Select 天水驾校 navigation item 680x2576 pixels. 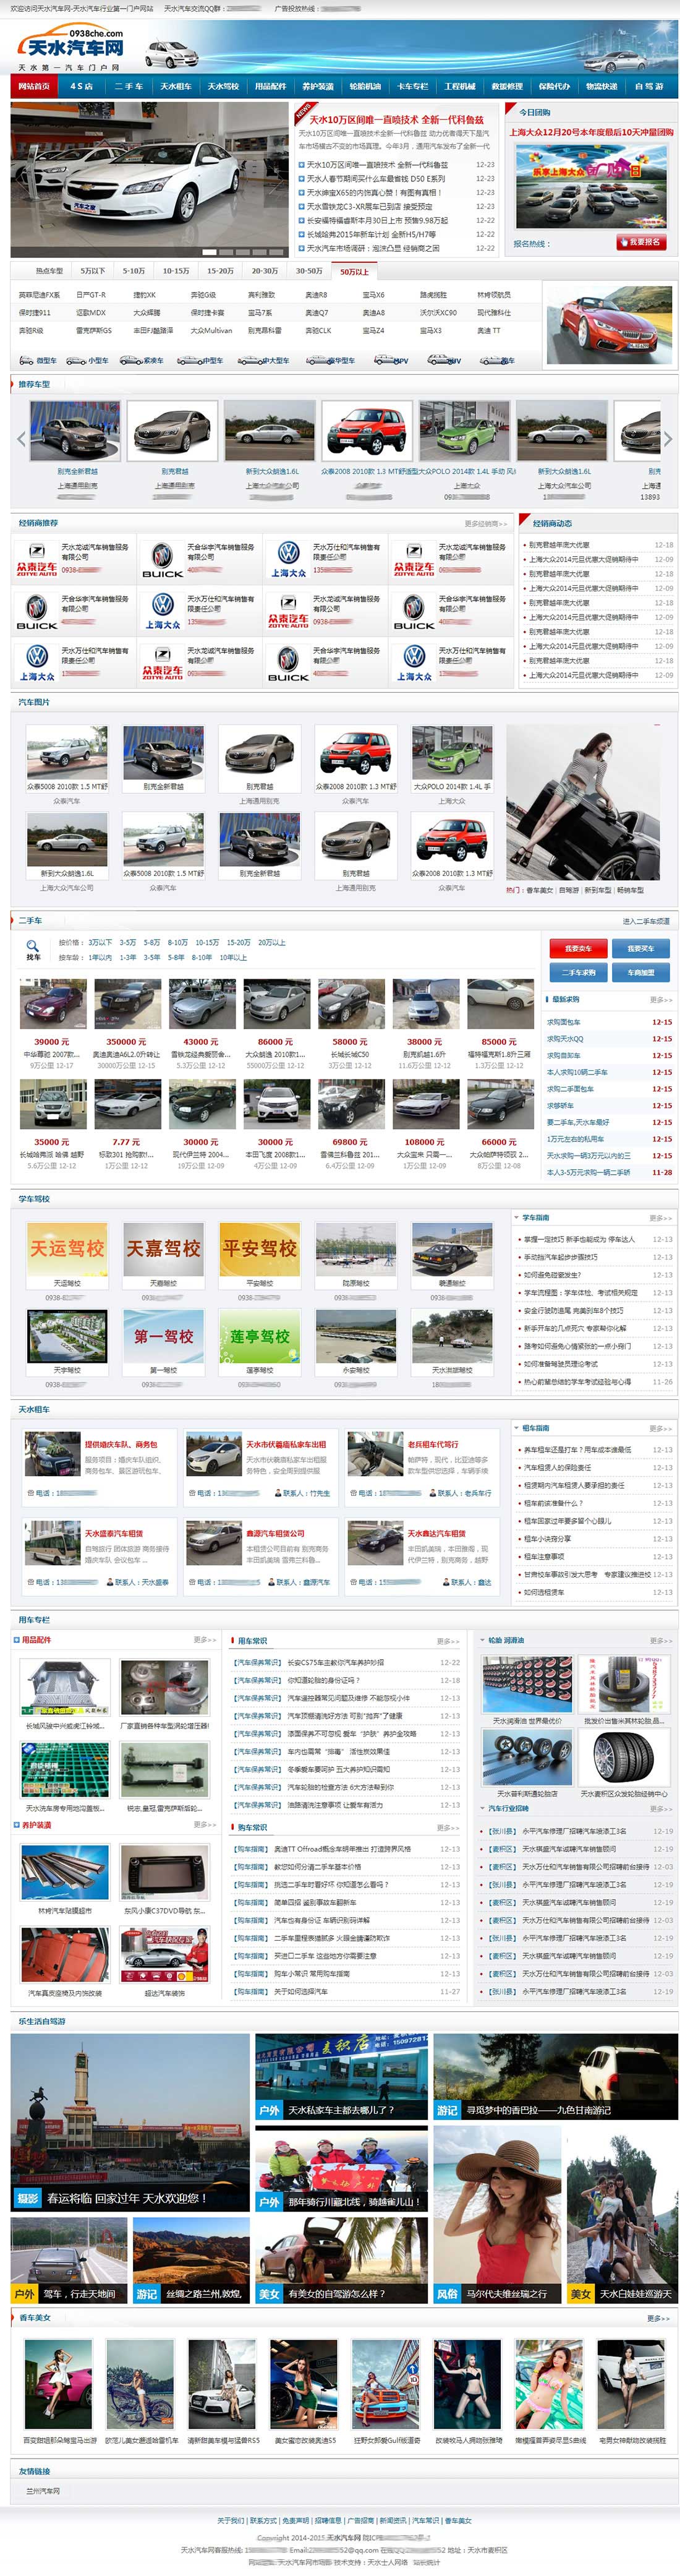click(x=222, y=86)
